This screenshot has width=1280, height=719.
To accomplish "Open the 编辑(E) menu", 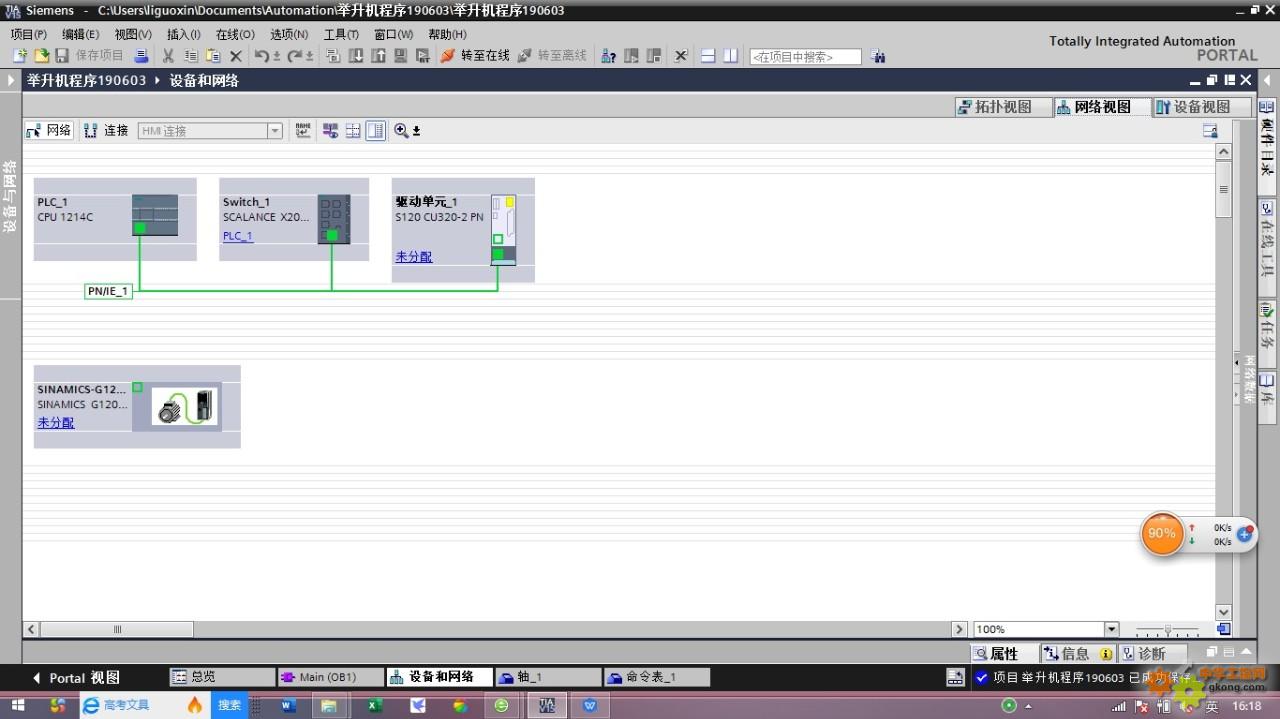I will pyautogui.click(x=81, y=34).
